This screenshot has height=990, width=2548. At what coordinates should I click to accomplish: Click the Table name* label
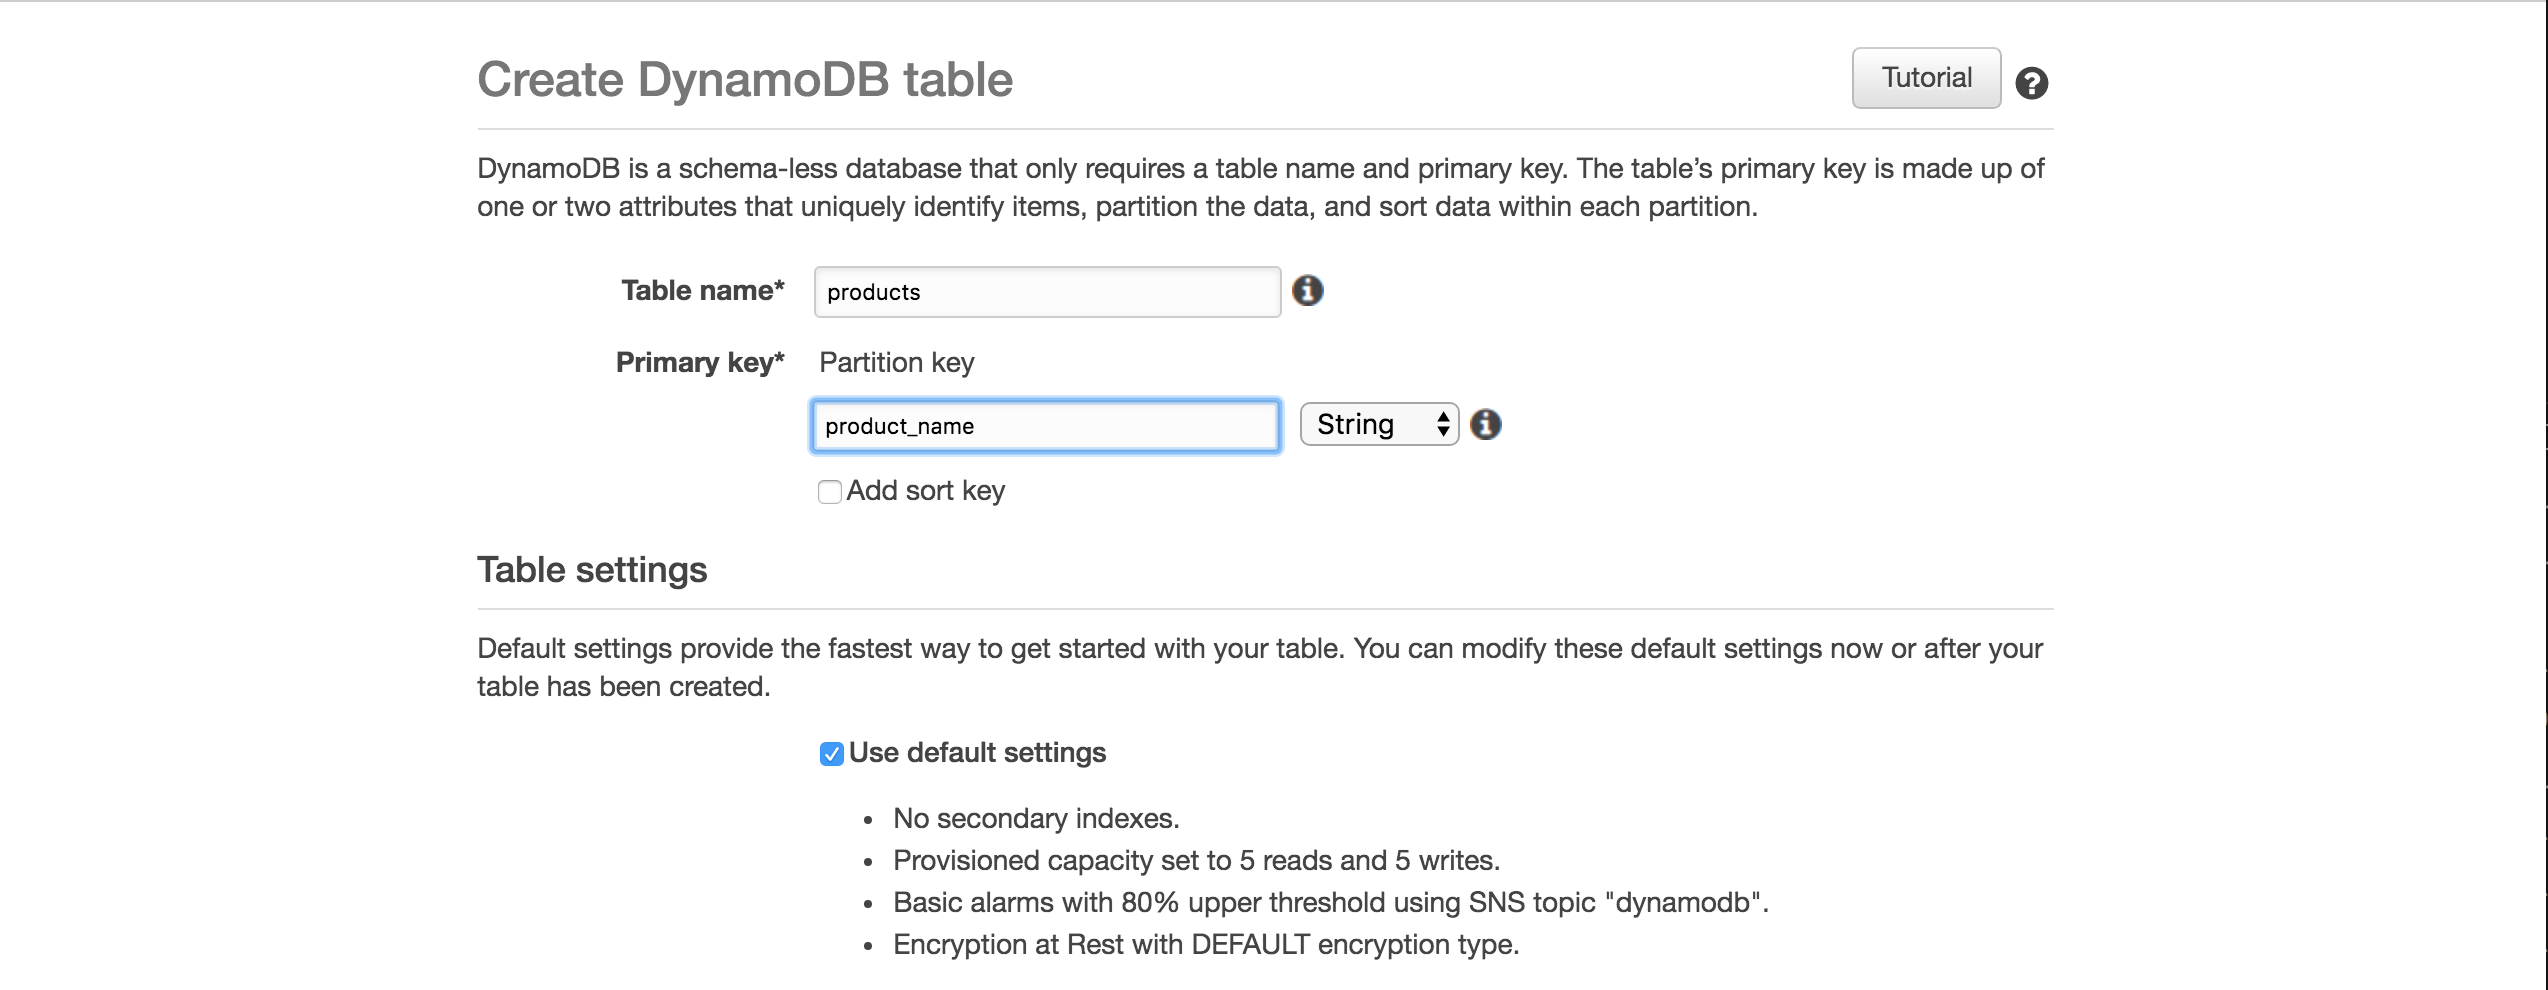[703, 291]
